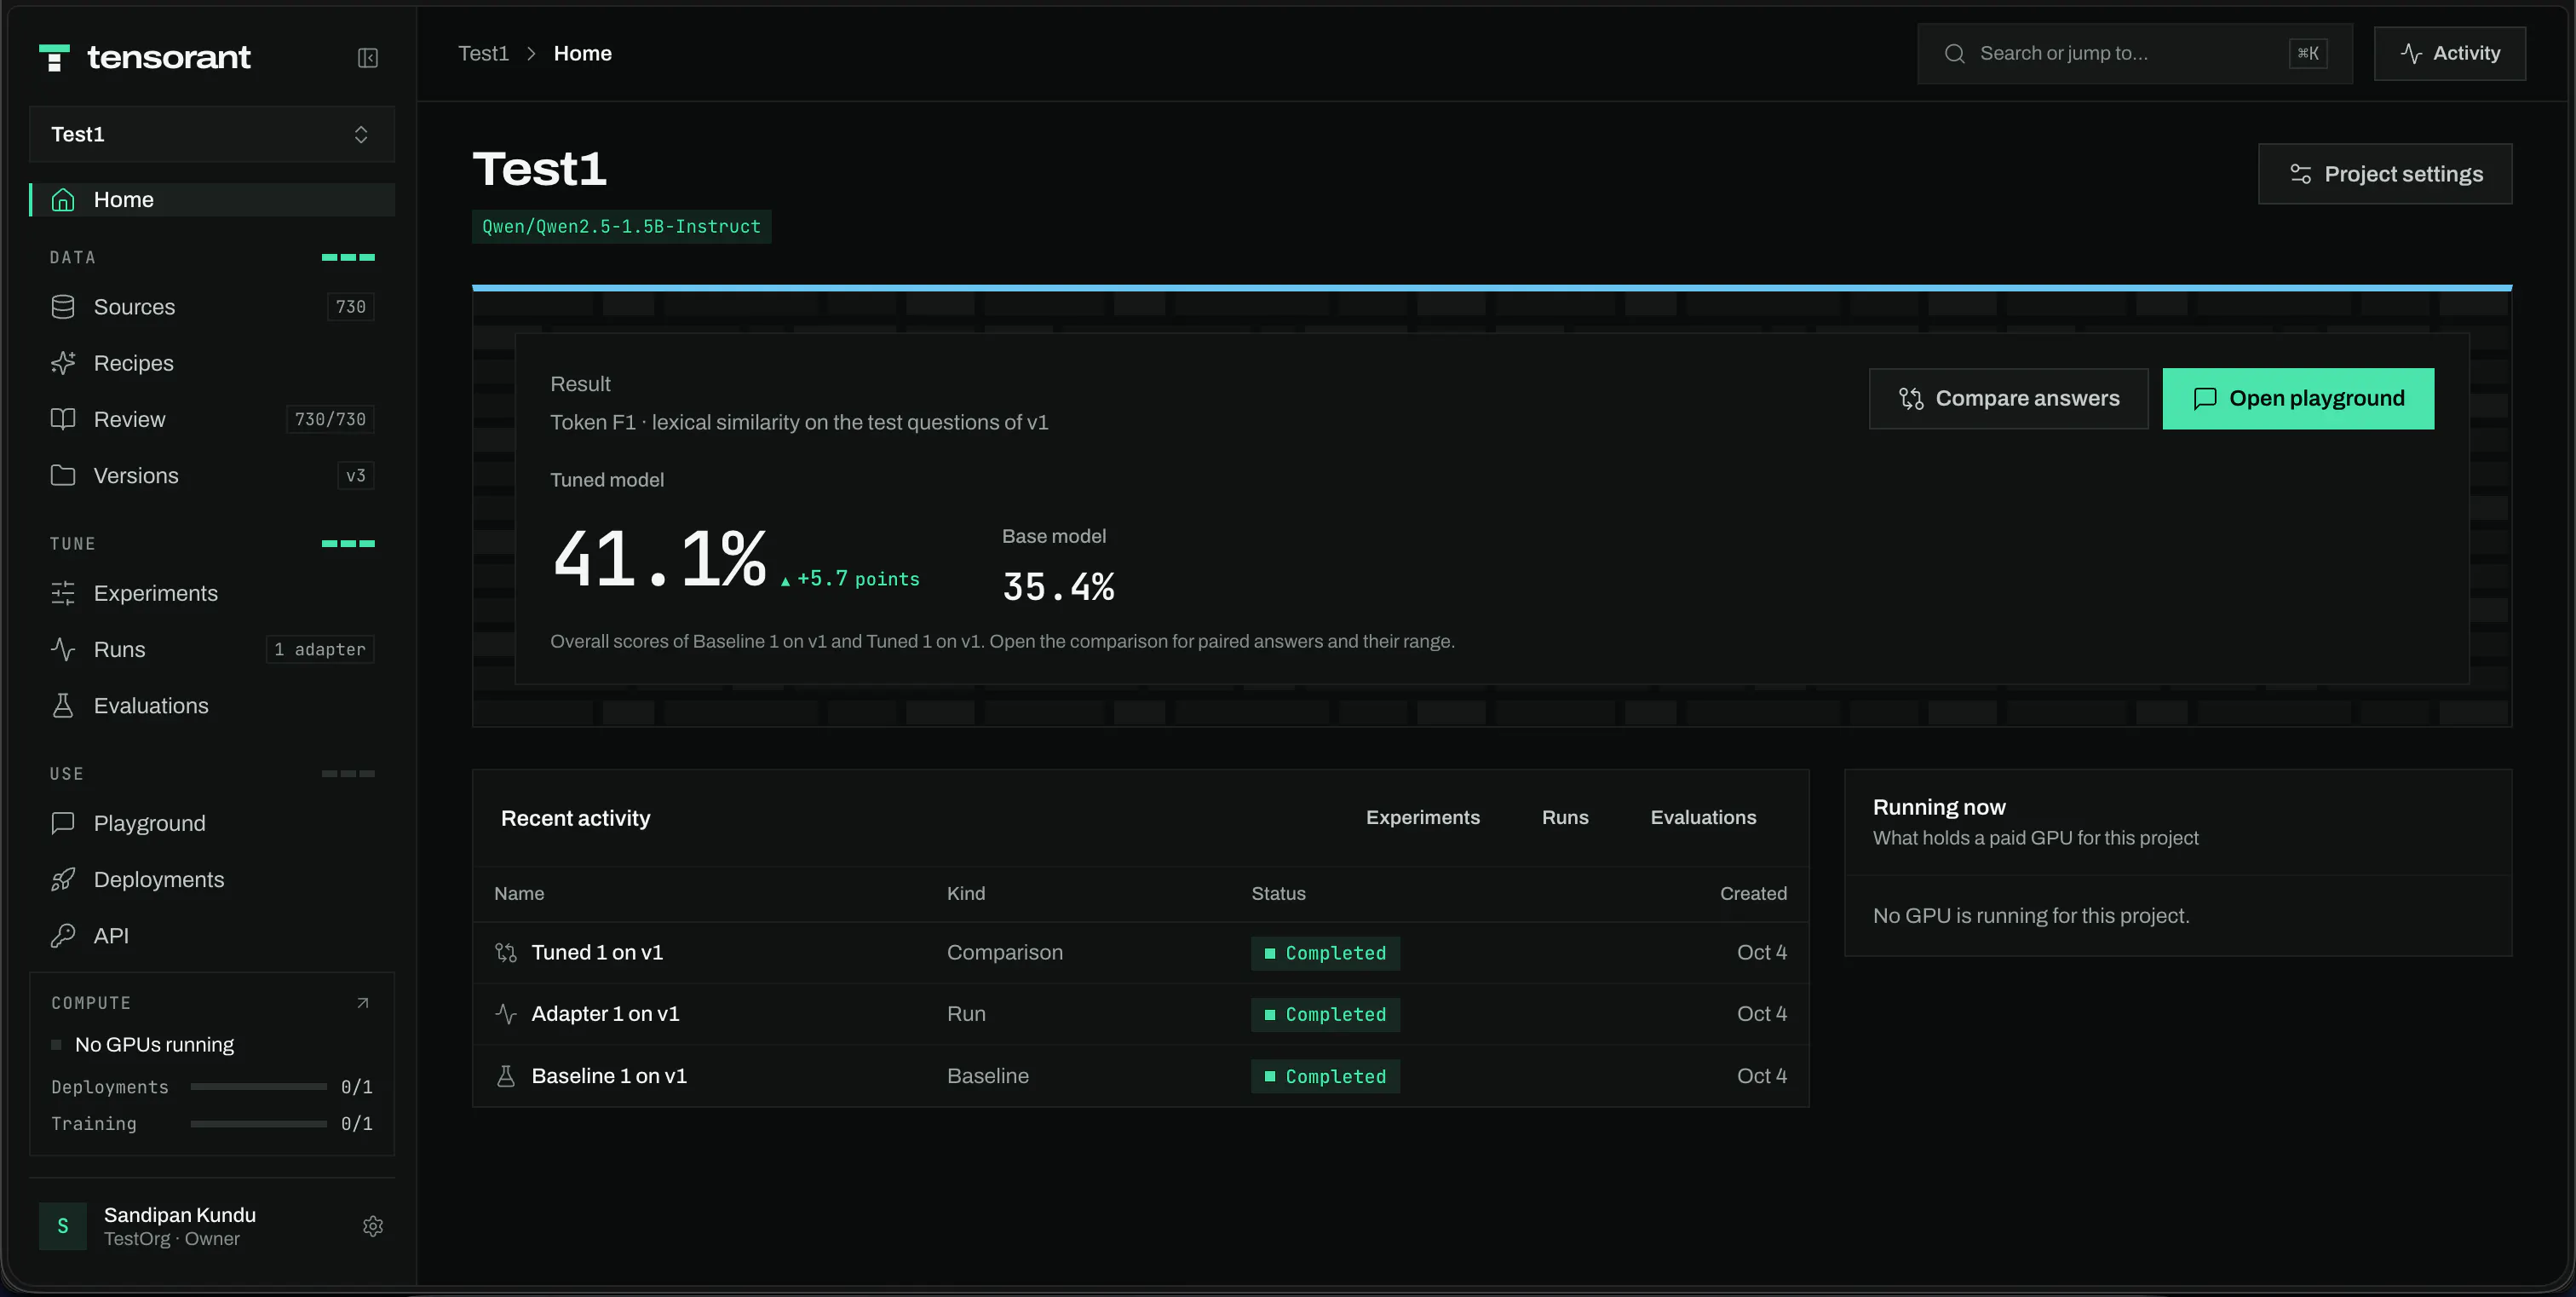
Task: Click Completed status of Tuned 1 row
Action: click(1325, 953)
